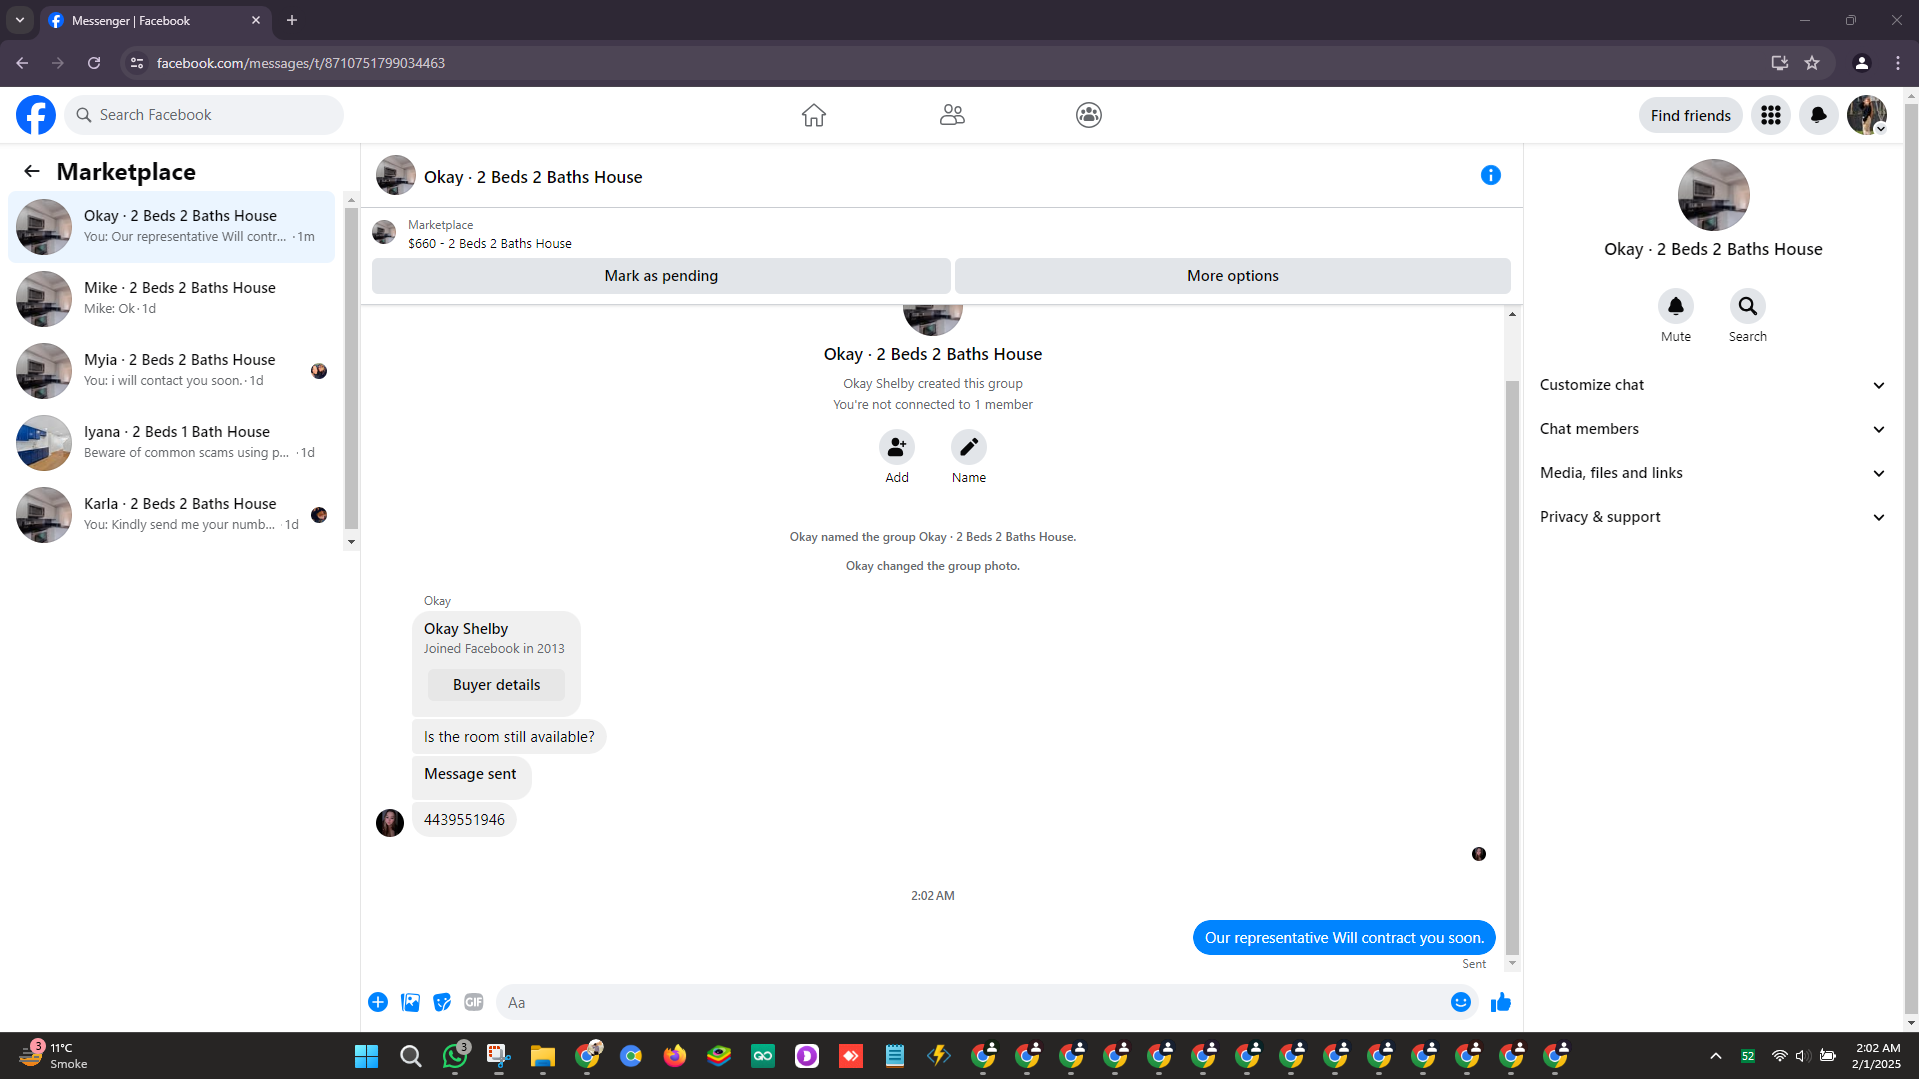Select the Messenger | Facebook browser tab
Image resolution: width=1919 pixels, height=1079 pixels.
click(x=155, y=20)
